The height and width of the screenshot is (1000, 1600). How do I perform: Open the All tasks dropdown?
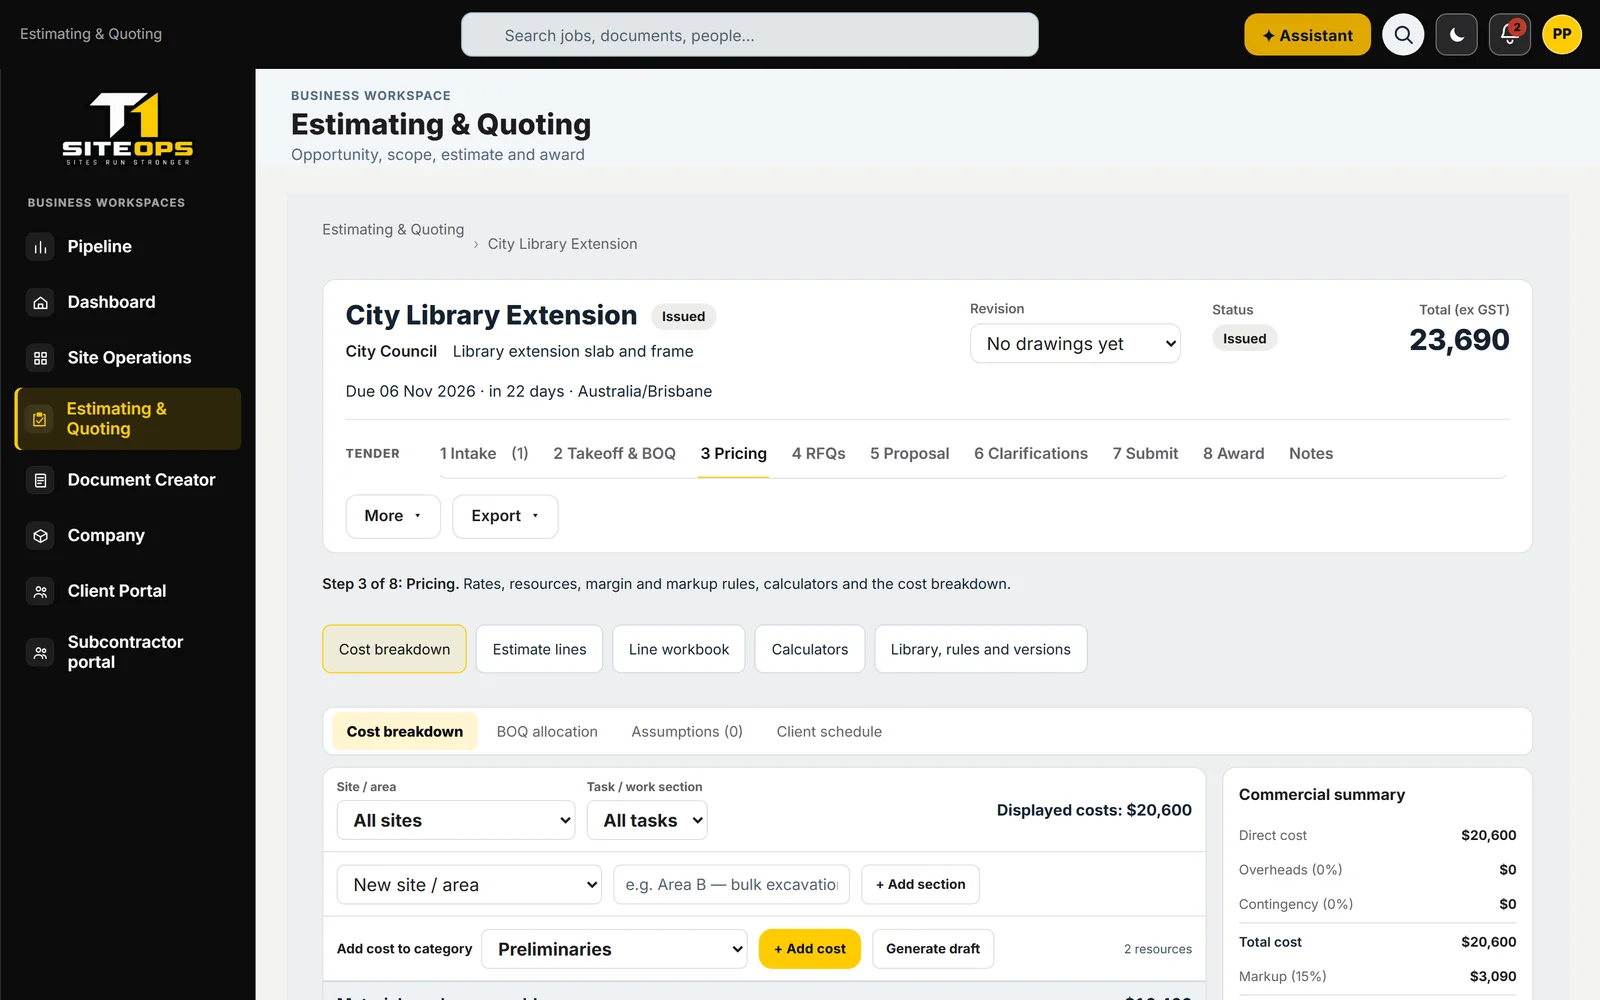(x=647, y=820)
